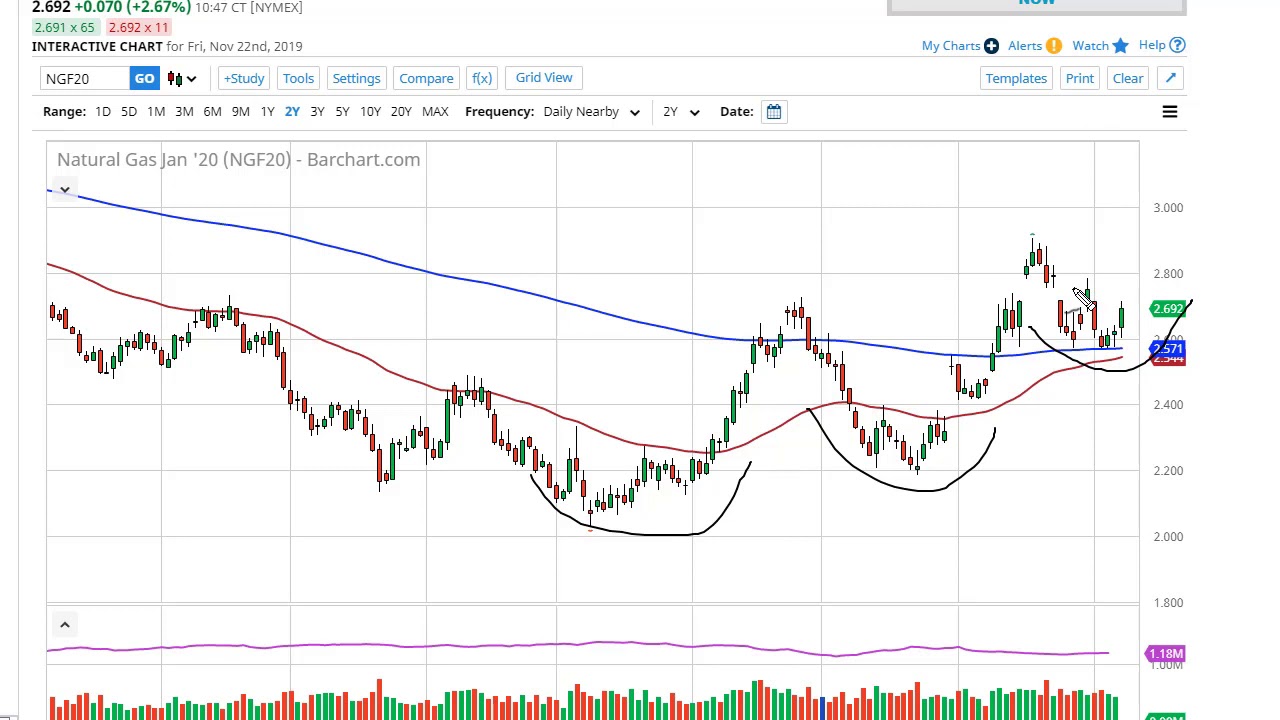Open the f(x) expressions button
1280x720 pixels.
(x=482, y=78)
